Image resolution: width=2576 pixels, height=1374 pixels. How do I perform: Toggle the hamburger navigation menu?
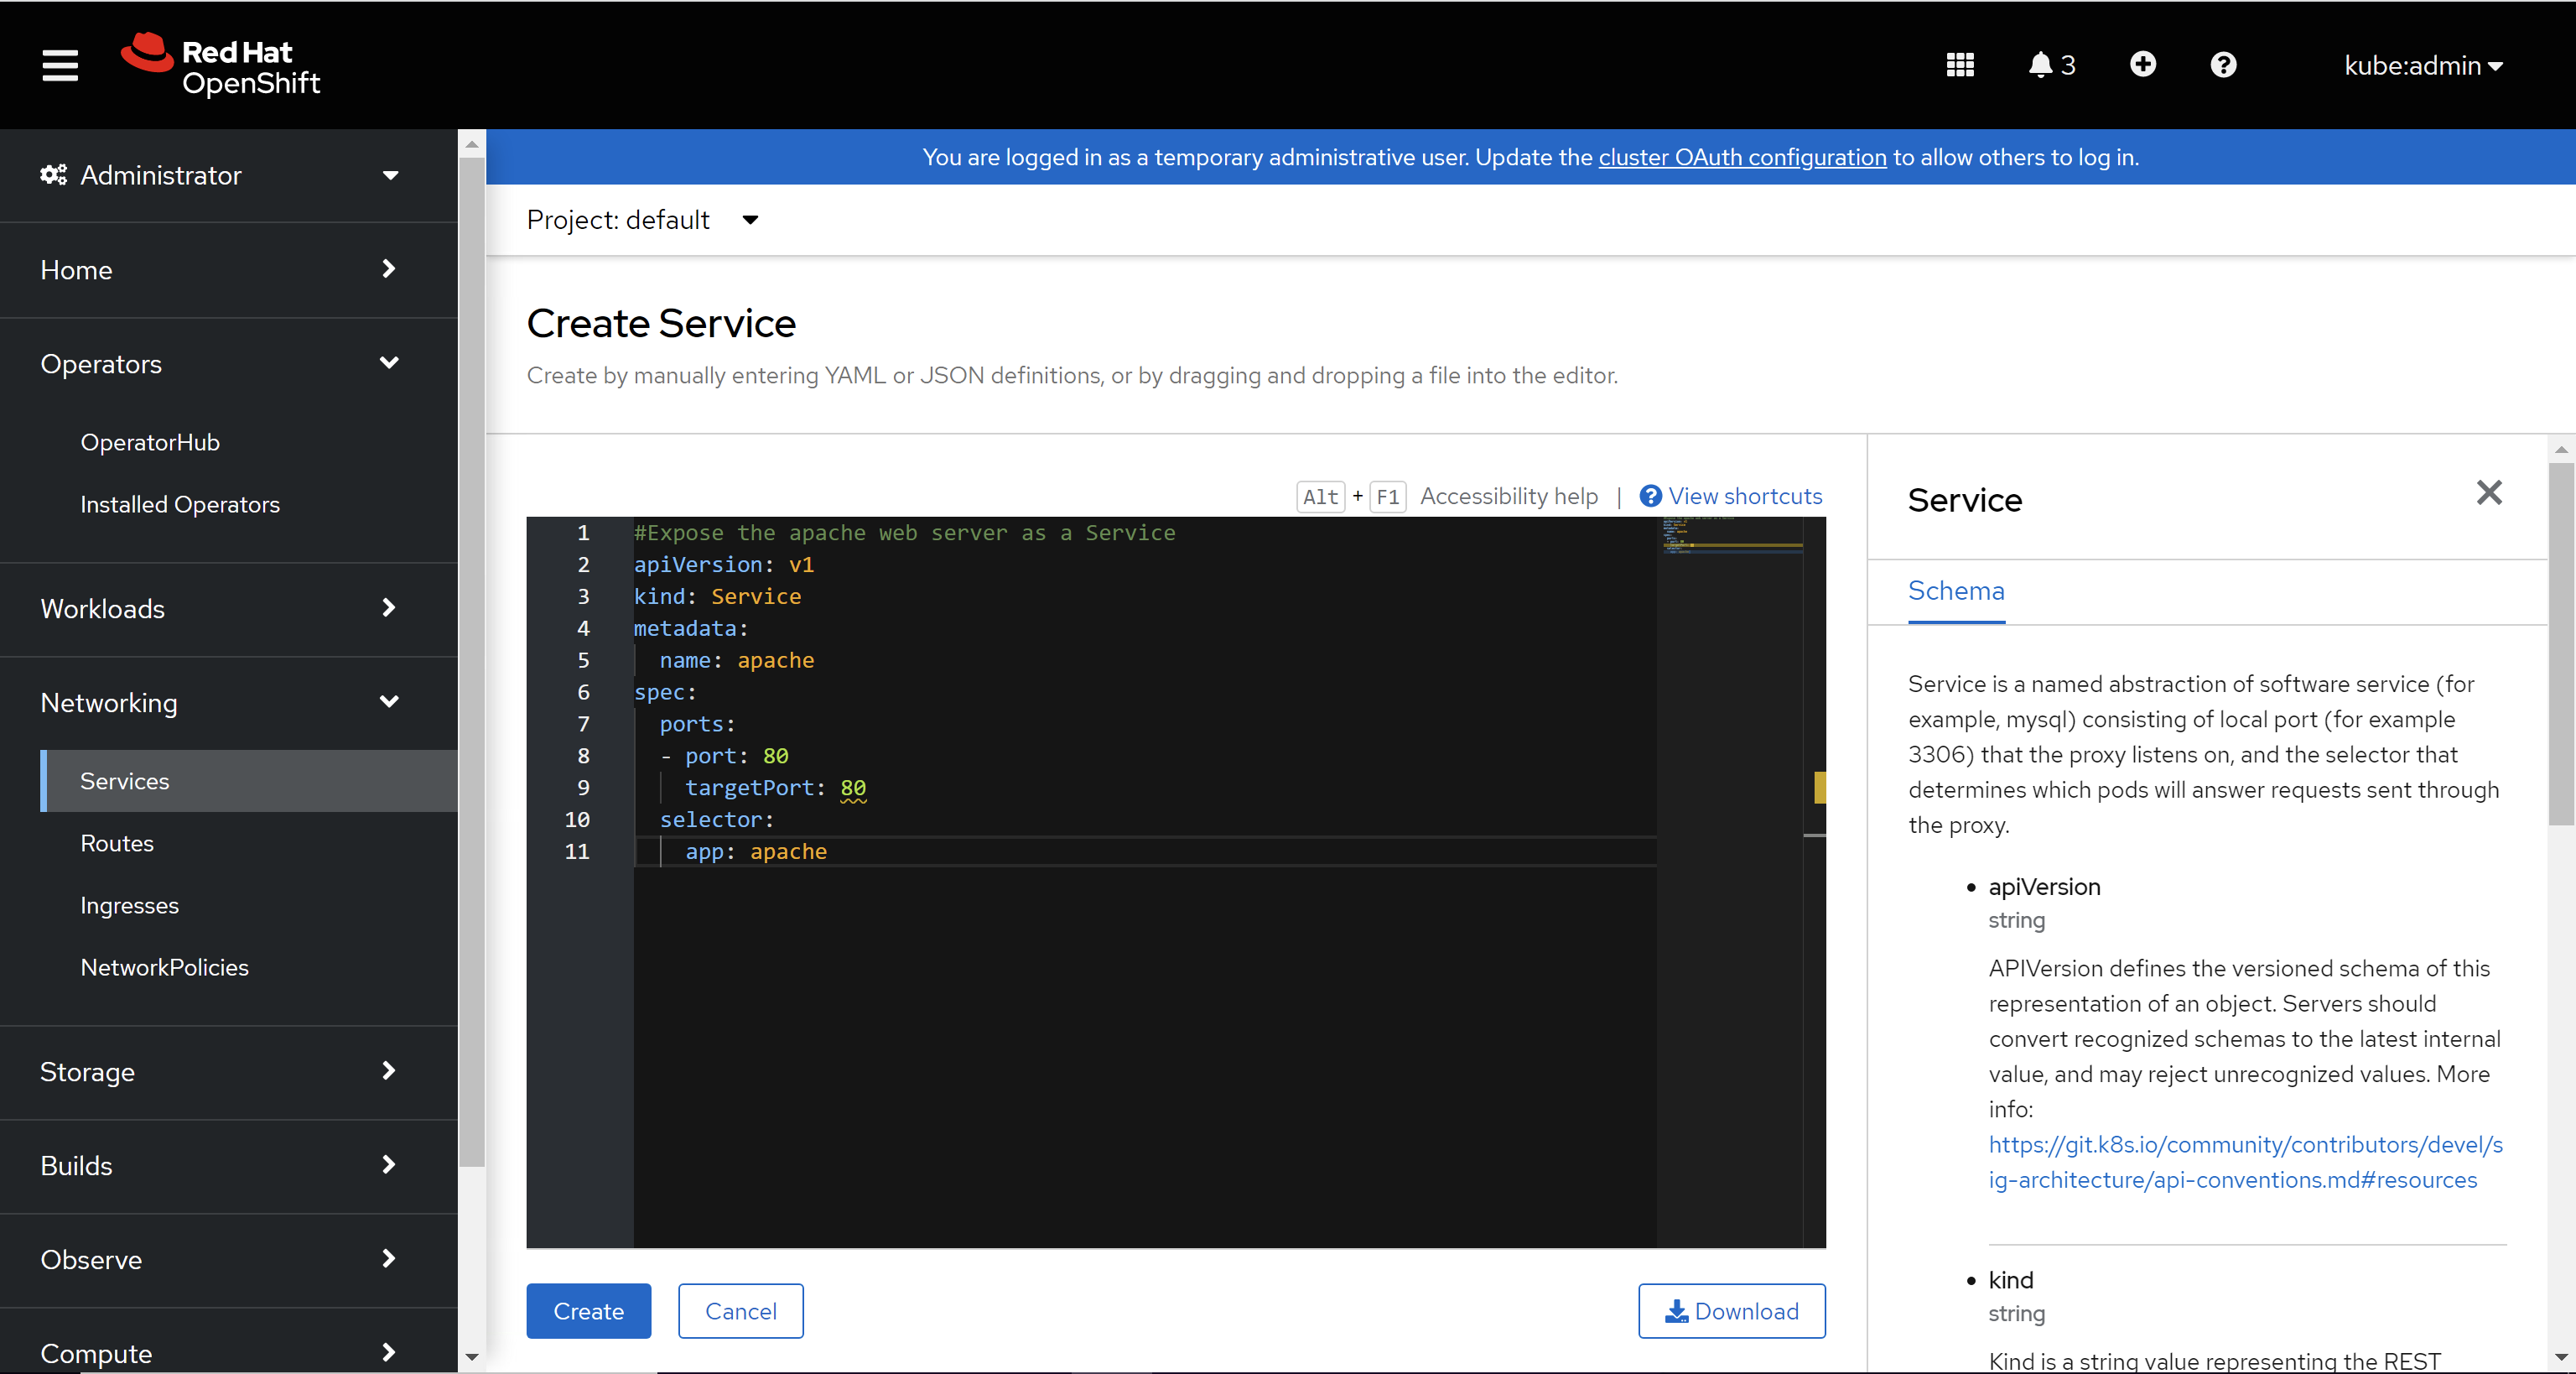click(x=60, y=65)
